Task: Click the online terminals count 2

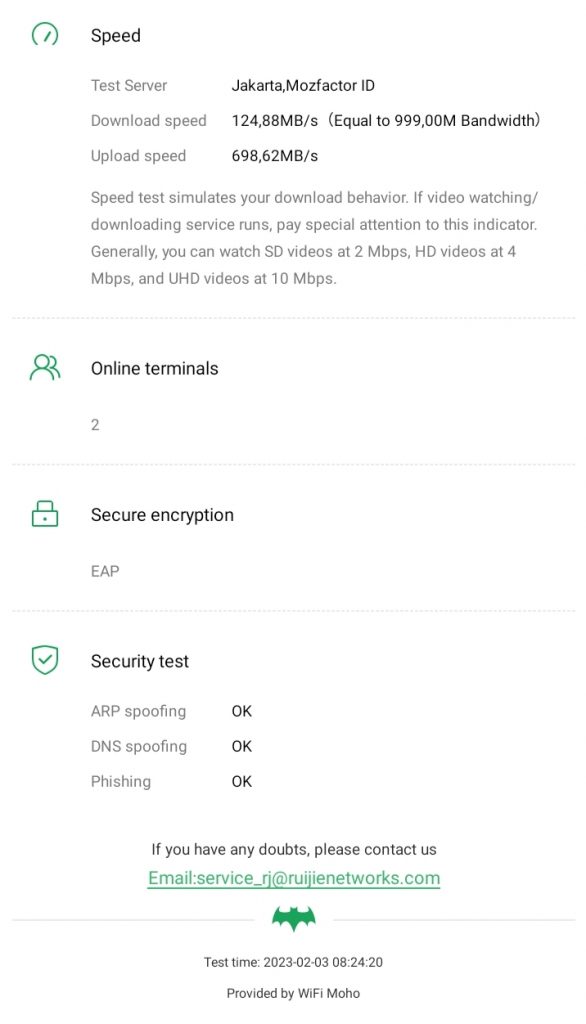Action: tap(95, 425)
